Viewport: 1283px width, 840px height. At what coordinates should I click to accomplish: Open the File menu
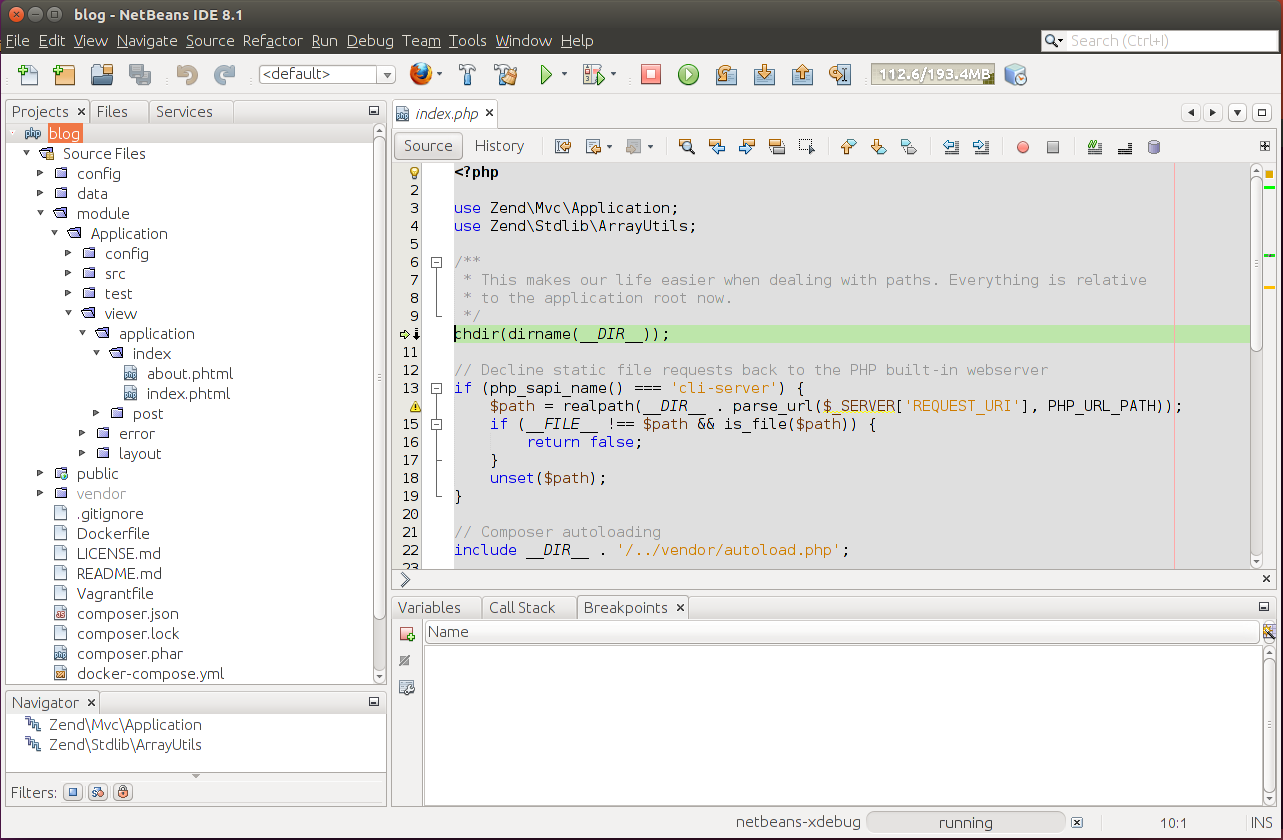click(x=17, y=41)
